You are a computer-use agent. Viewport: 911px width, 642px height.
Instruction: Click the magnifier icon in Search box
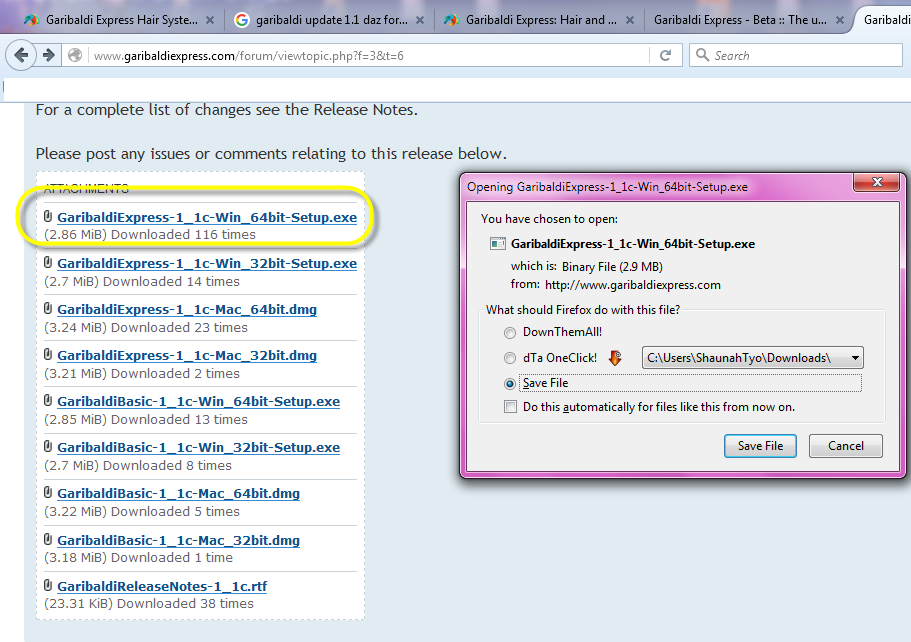pyautogui.click(x=702, y=55)
